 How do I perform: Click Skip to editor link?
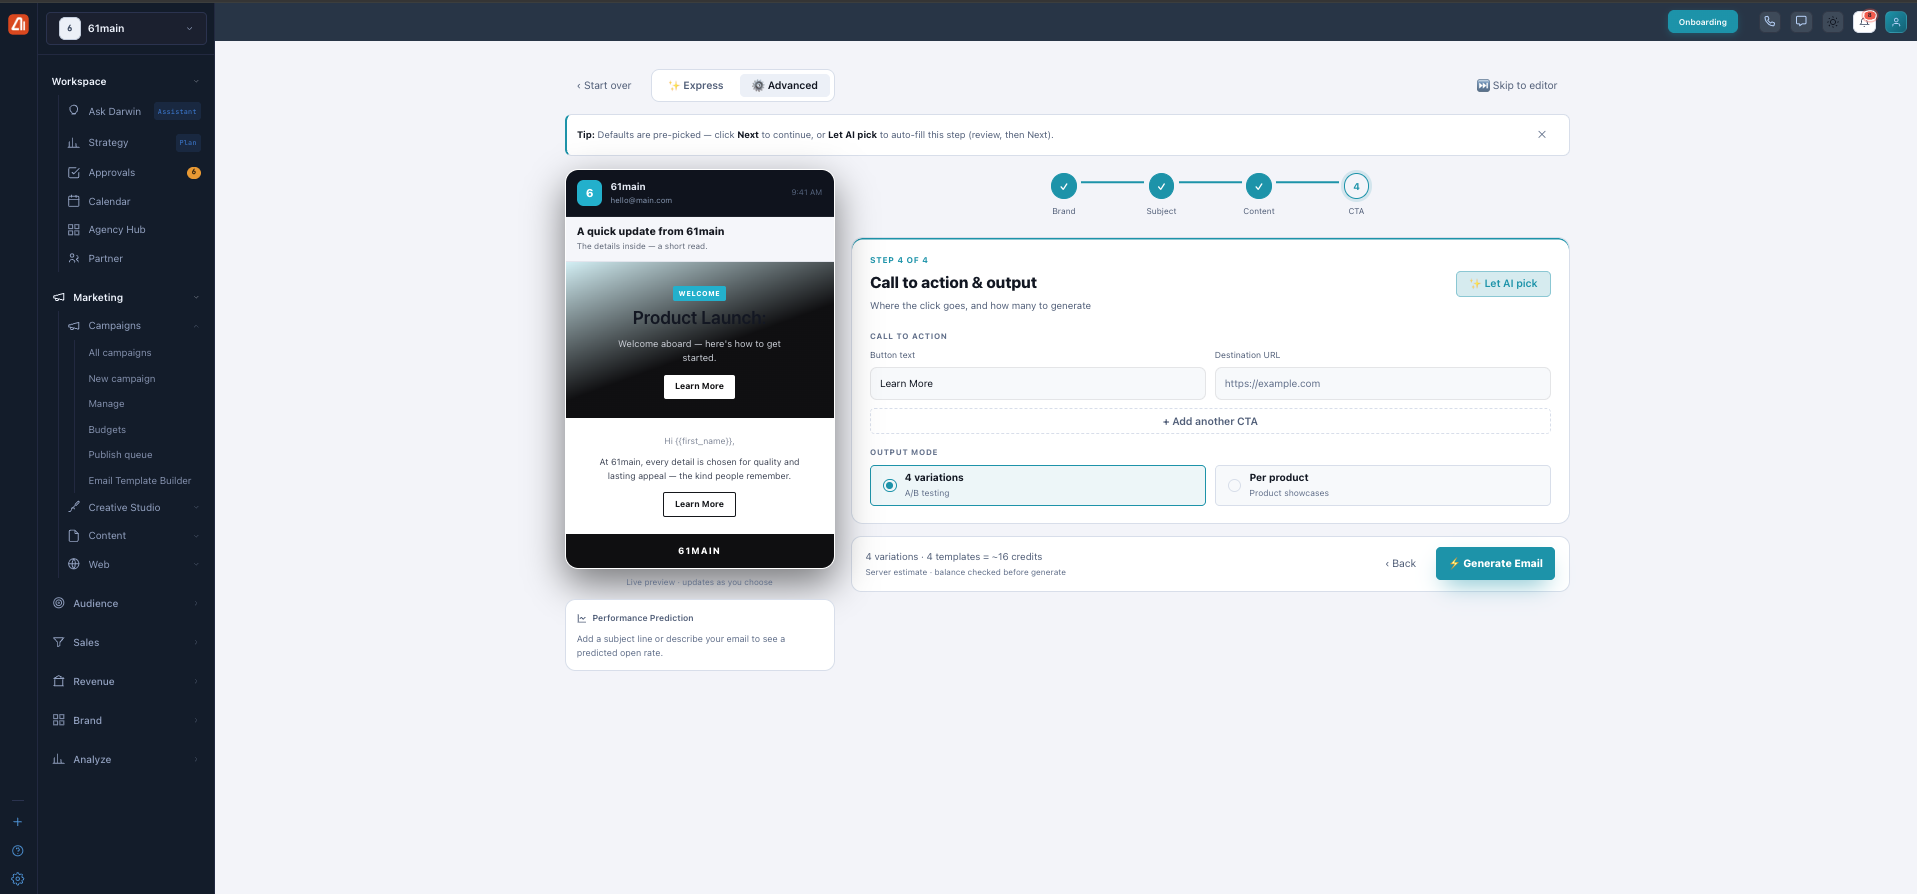pos(1517,86)
